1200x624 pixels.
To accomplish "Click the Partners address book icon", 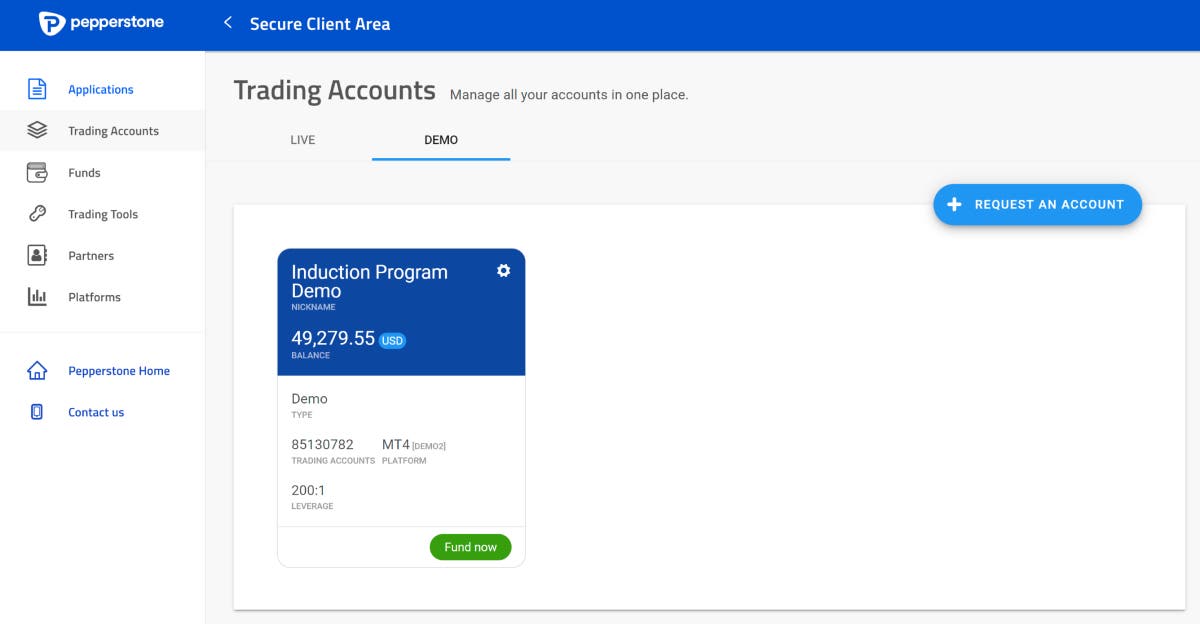I will pos(37,255).
